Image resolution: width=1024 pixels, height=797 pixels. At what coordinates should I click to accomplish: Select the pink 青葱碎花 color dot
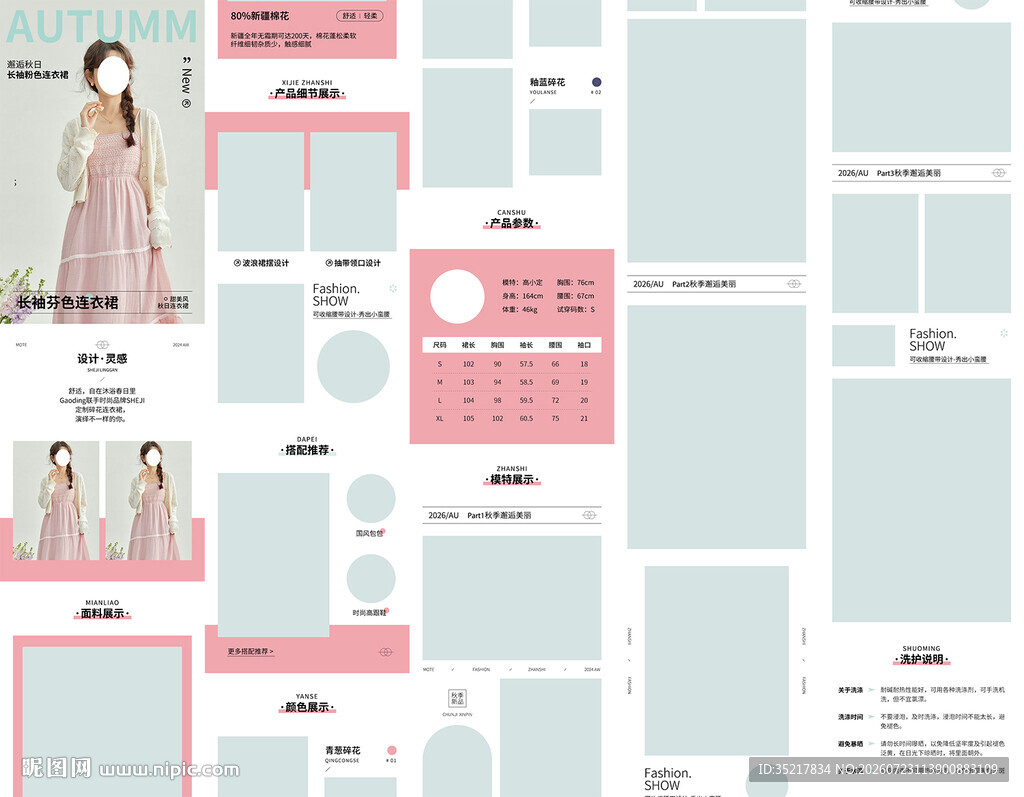pyautogui.click(x=392, y=751)
